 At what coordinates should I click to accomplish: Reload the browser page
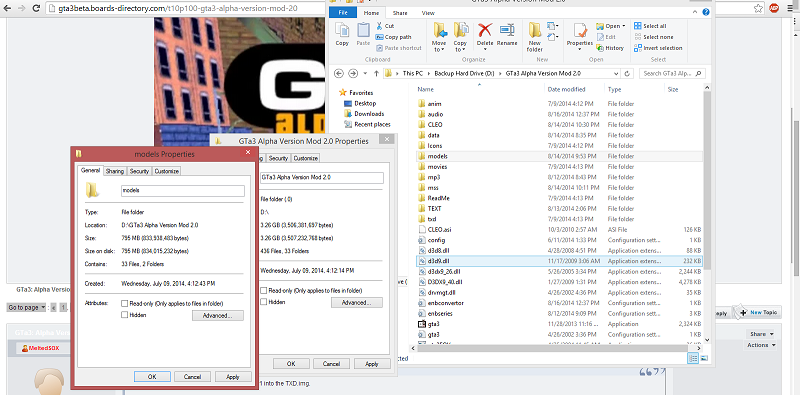pyautogui.click(x=37, y=8)
